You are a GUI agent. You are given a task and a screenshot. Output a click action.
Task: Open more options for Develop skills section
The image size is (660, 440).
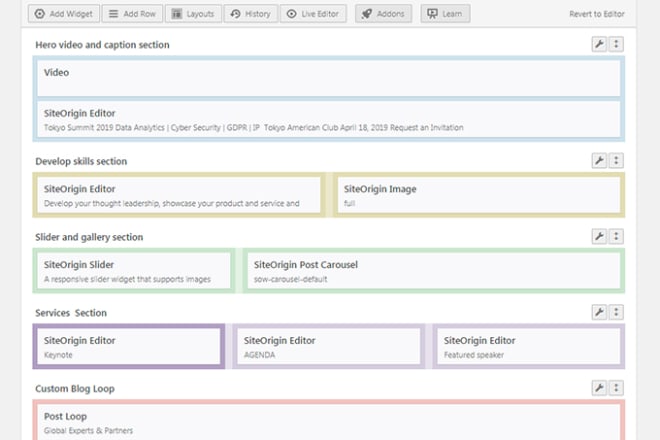coord(616,161)
